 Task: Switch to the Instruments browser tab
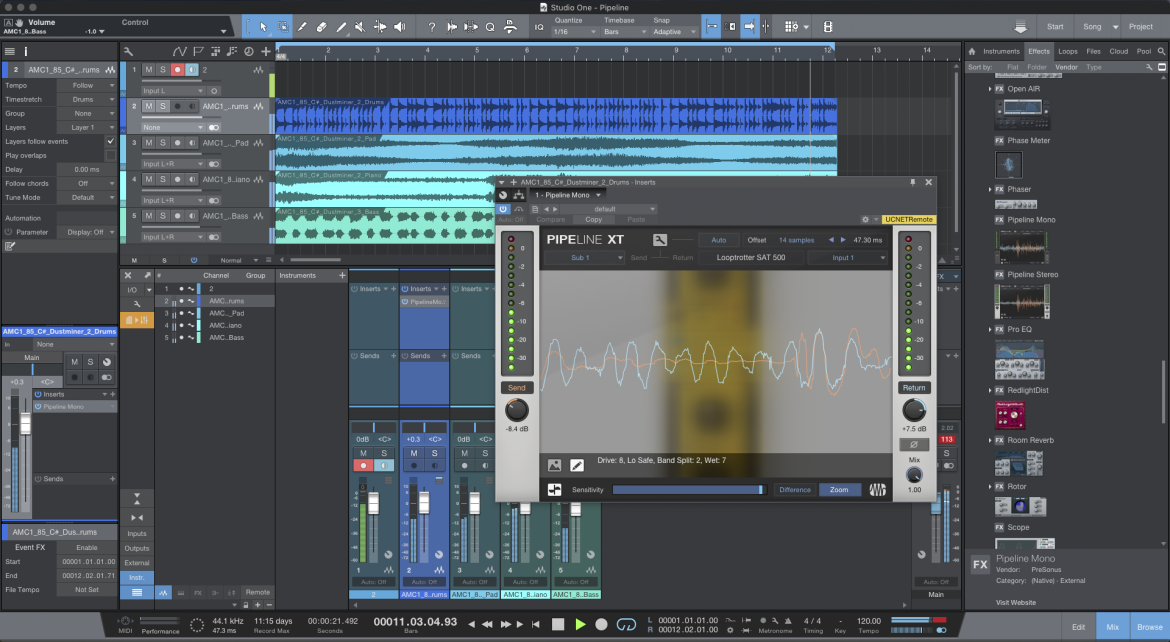[1001, 52]
